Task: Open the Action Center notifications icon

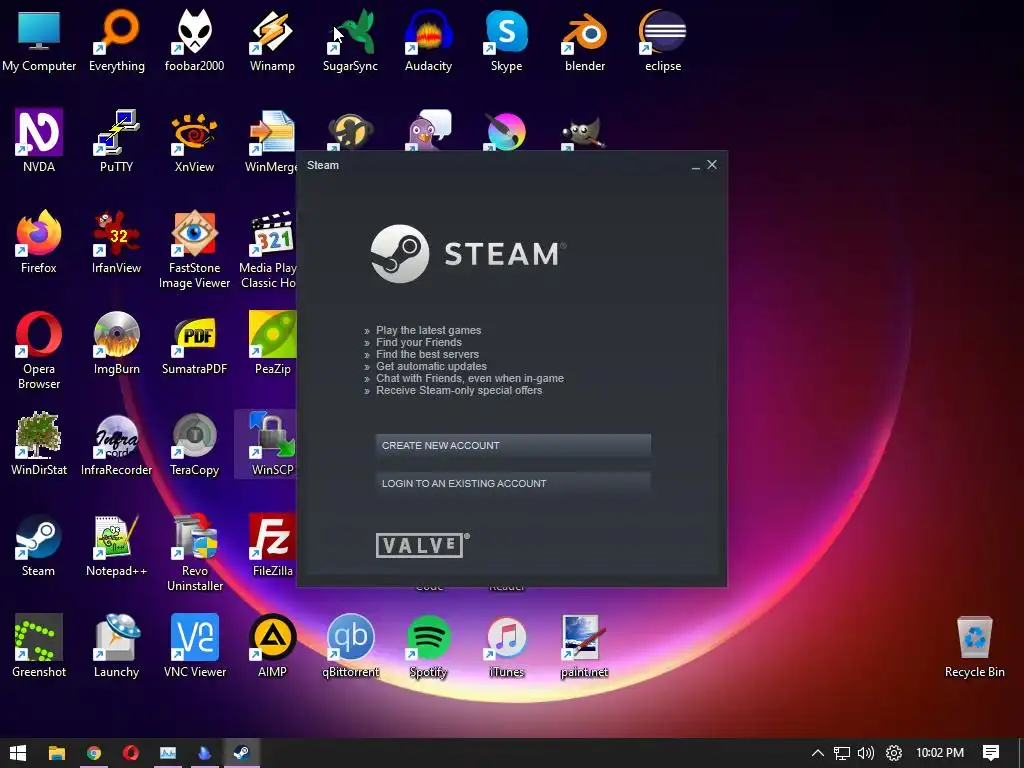Action: coord(991,753)
